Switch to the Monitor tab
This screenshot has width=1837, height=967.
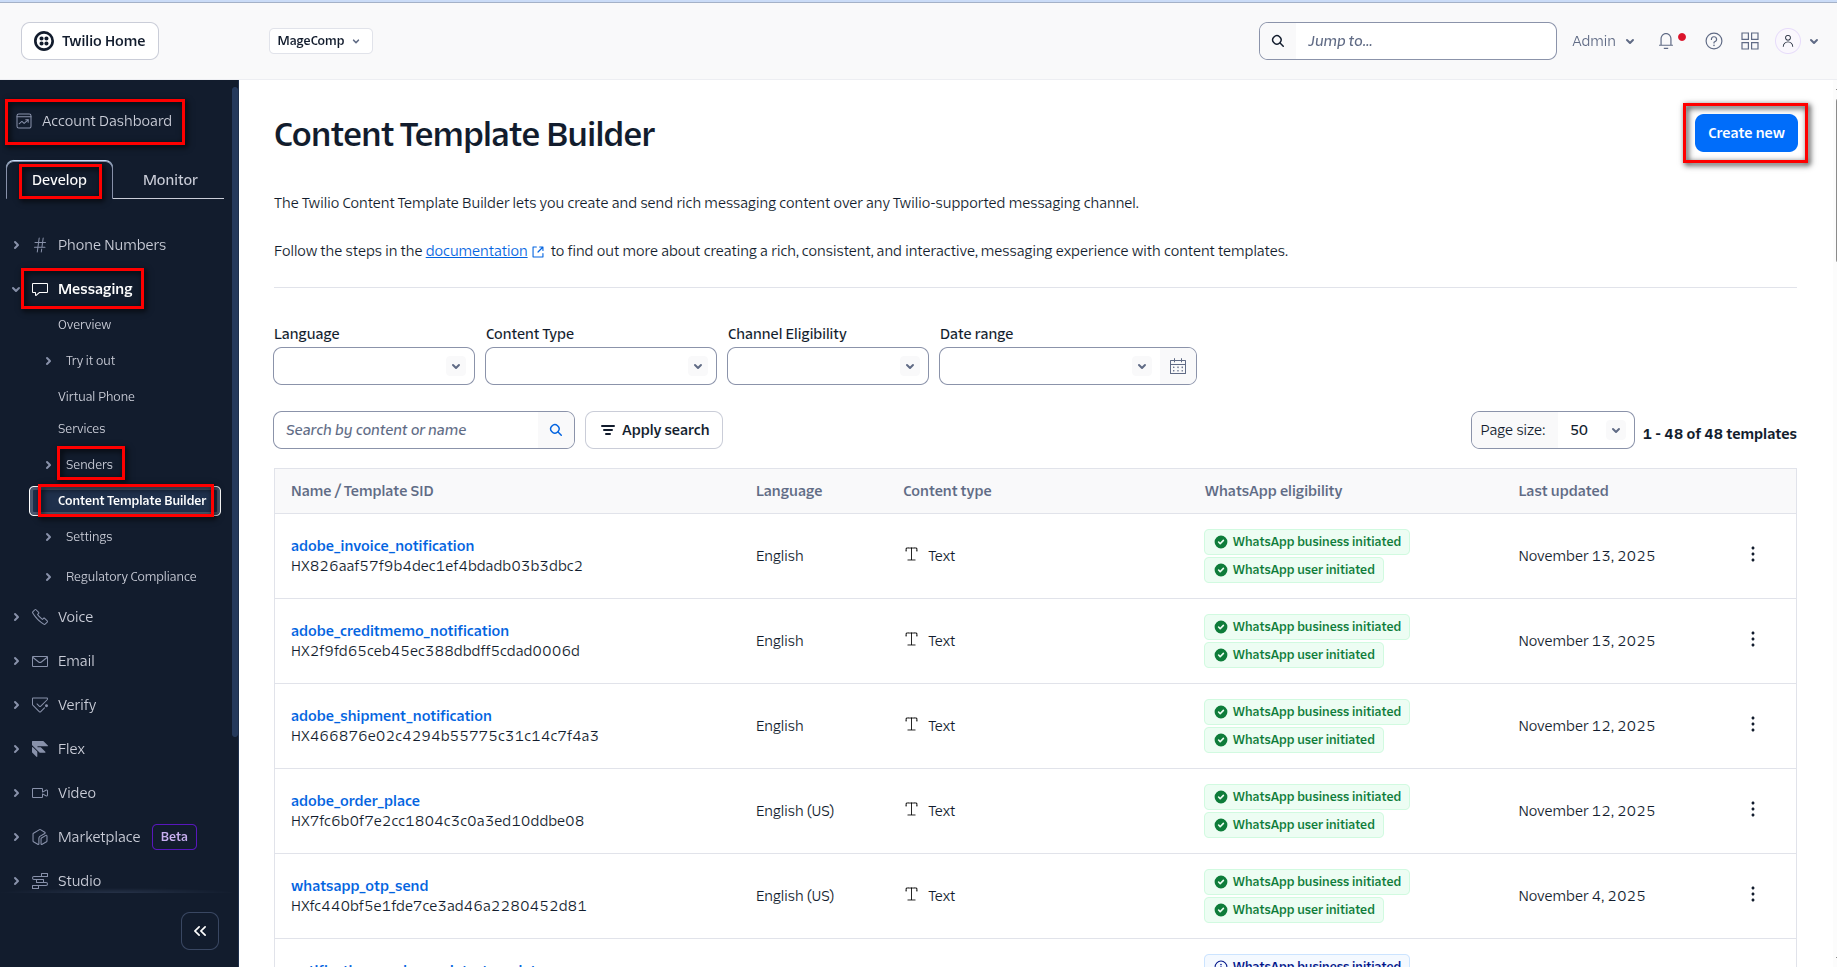point(170,180)
